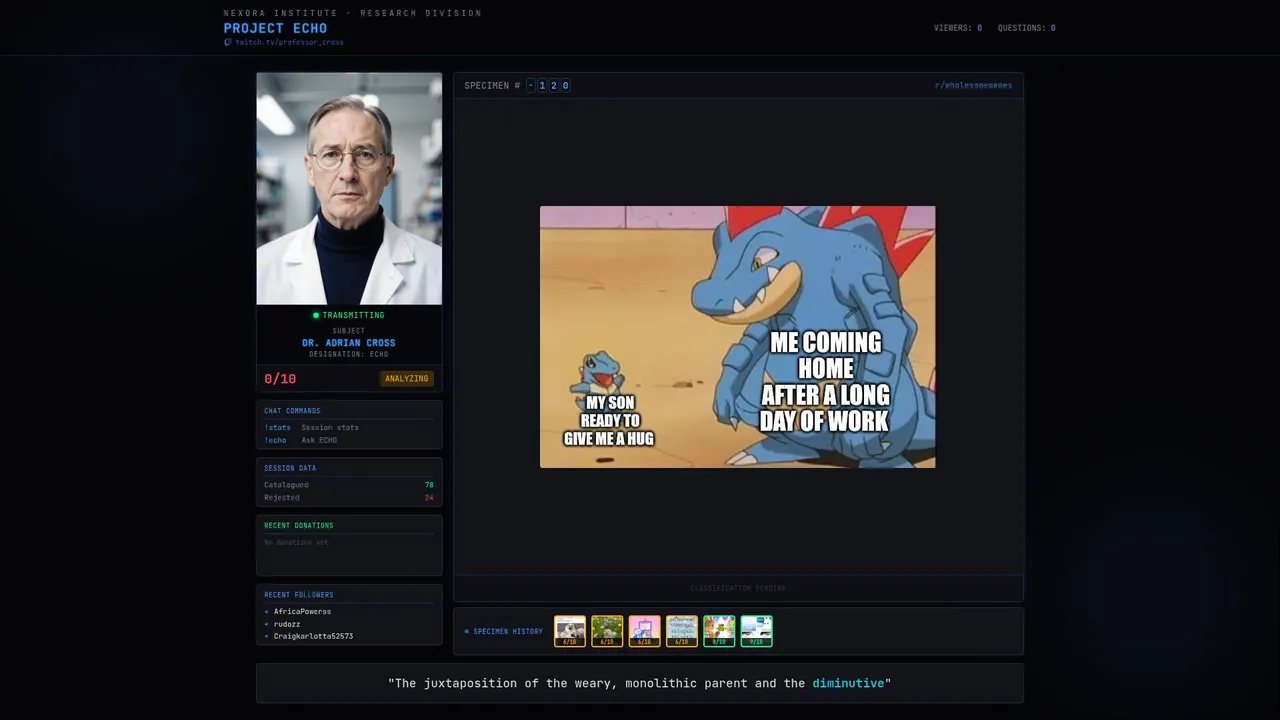This screenshot has height=720, width=1280.
Task: Click the CLASSIFICATION PENDING footer text
Action: [x=738, y=588]
